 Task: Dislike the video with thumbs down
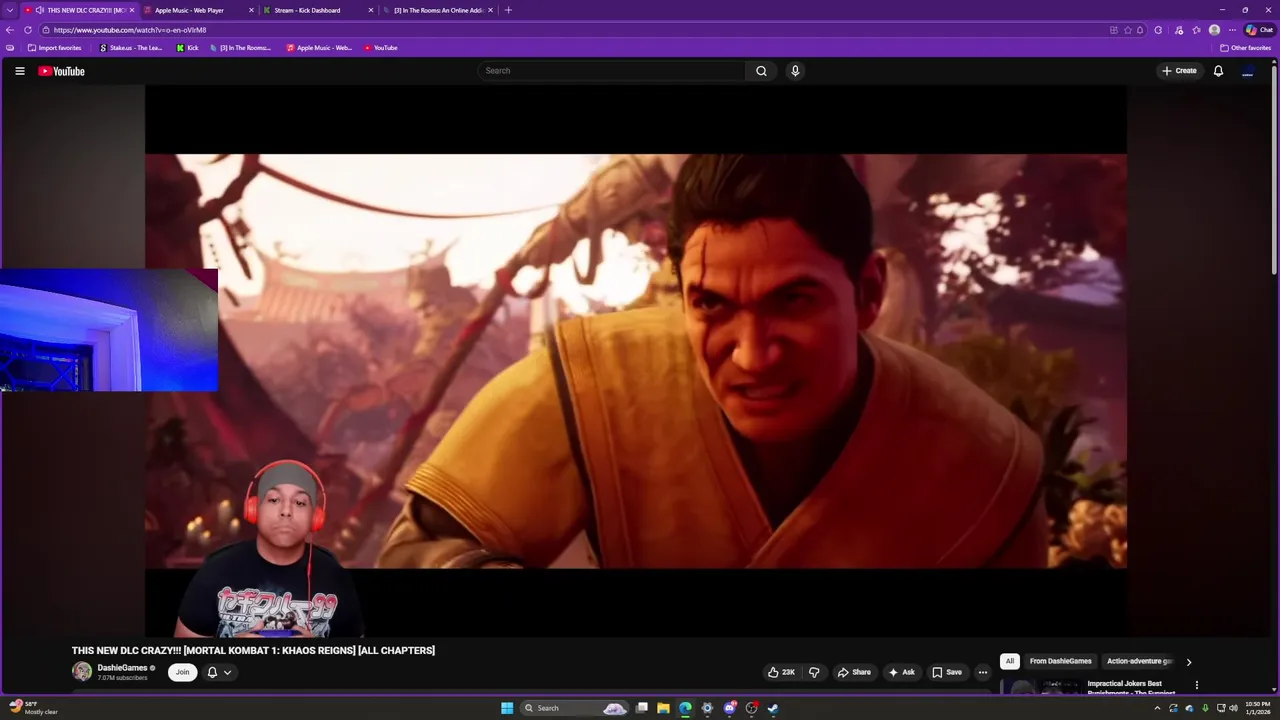(x=814, y=672)
